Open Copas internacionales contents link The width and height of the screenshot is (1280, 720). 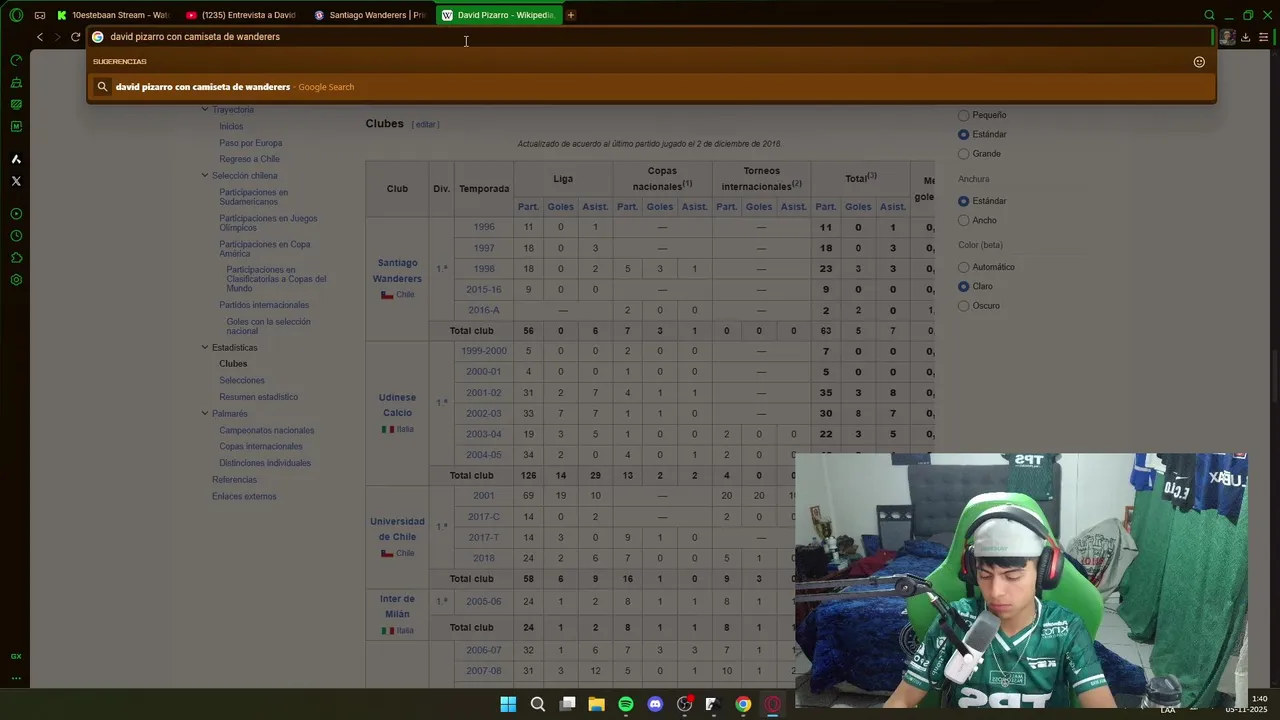point(260,446)
